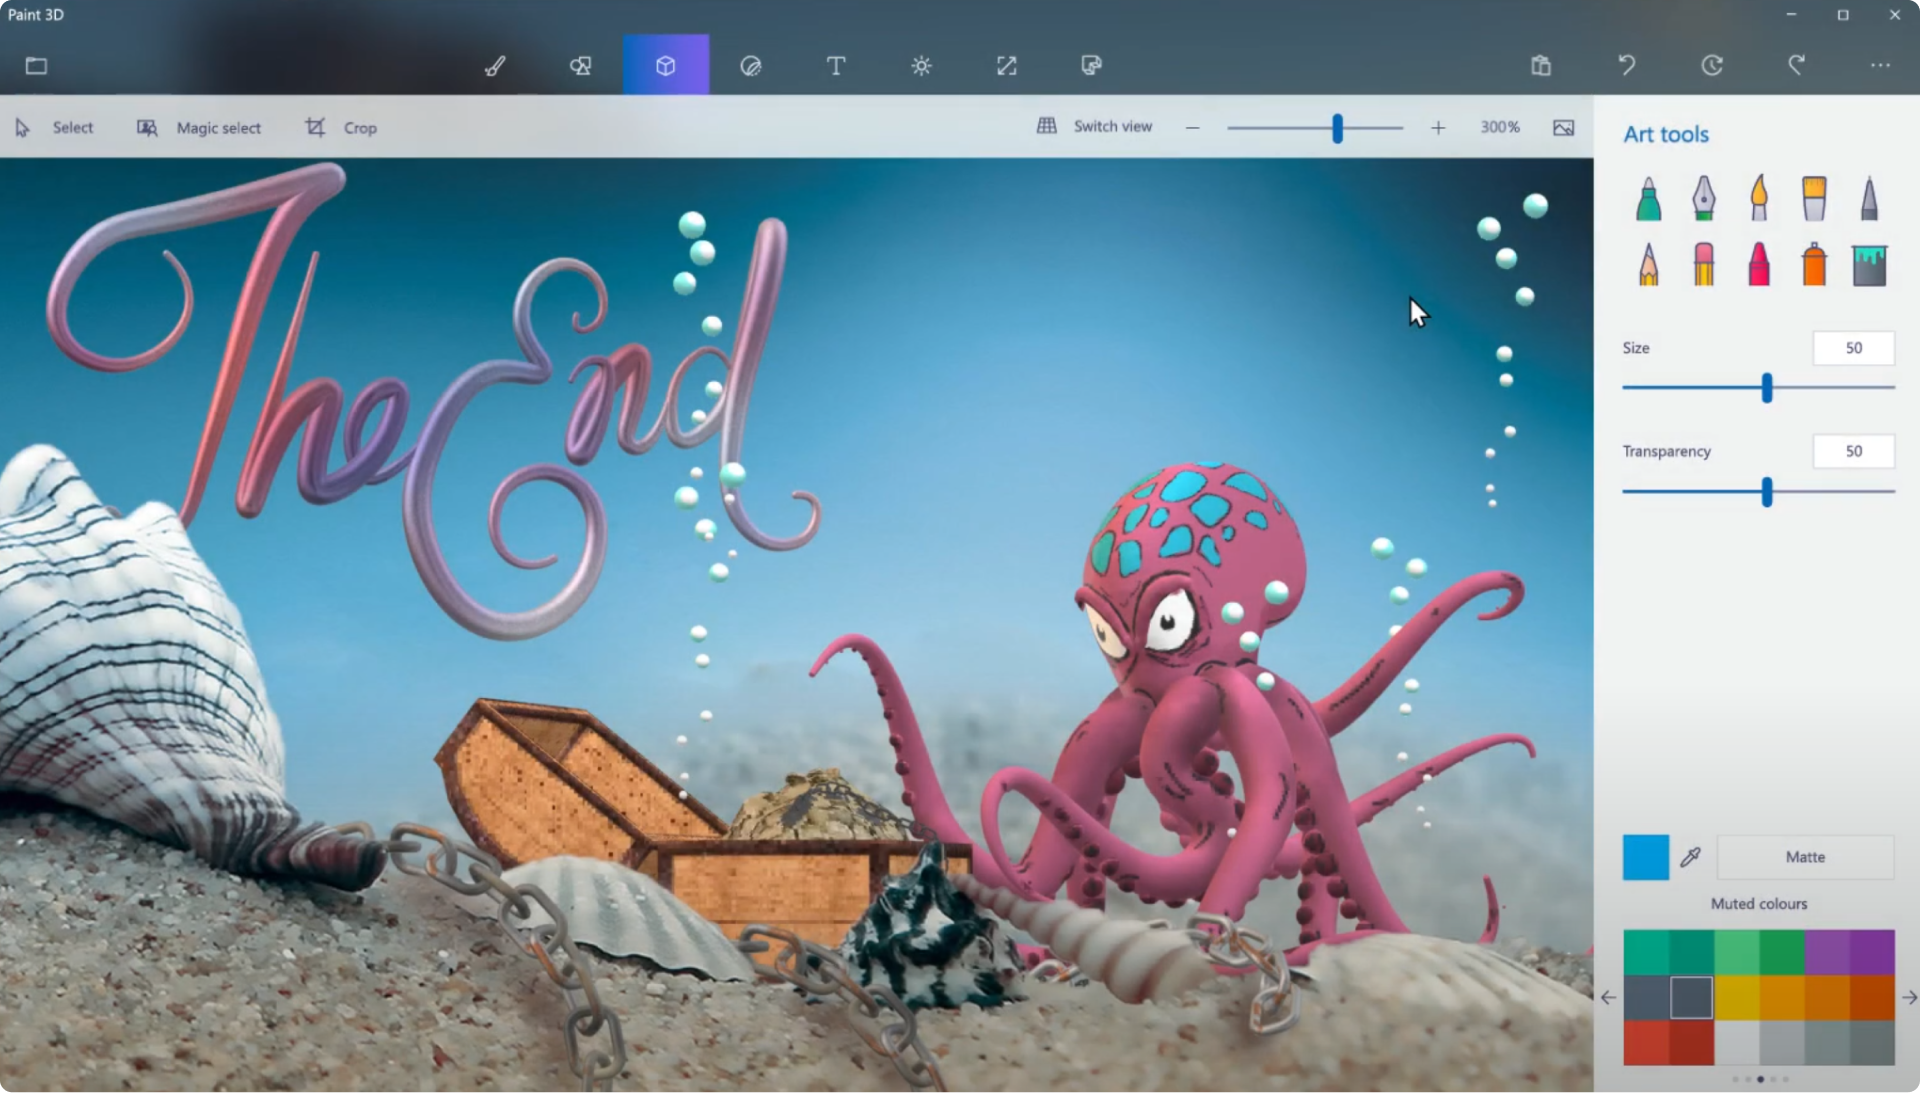Go to next colour palette page
Screen dimensions: 1920x1093
[1909, 997]
